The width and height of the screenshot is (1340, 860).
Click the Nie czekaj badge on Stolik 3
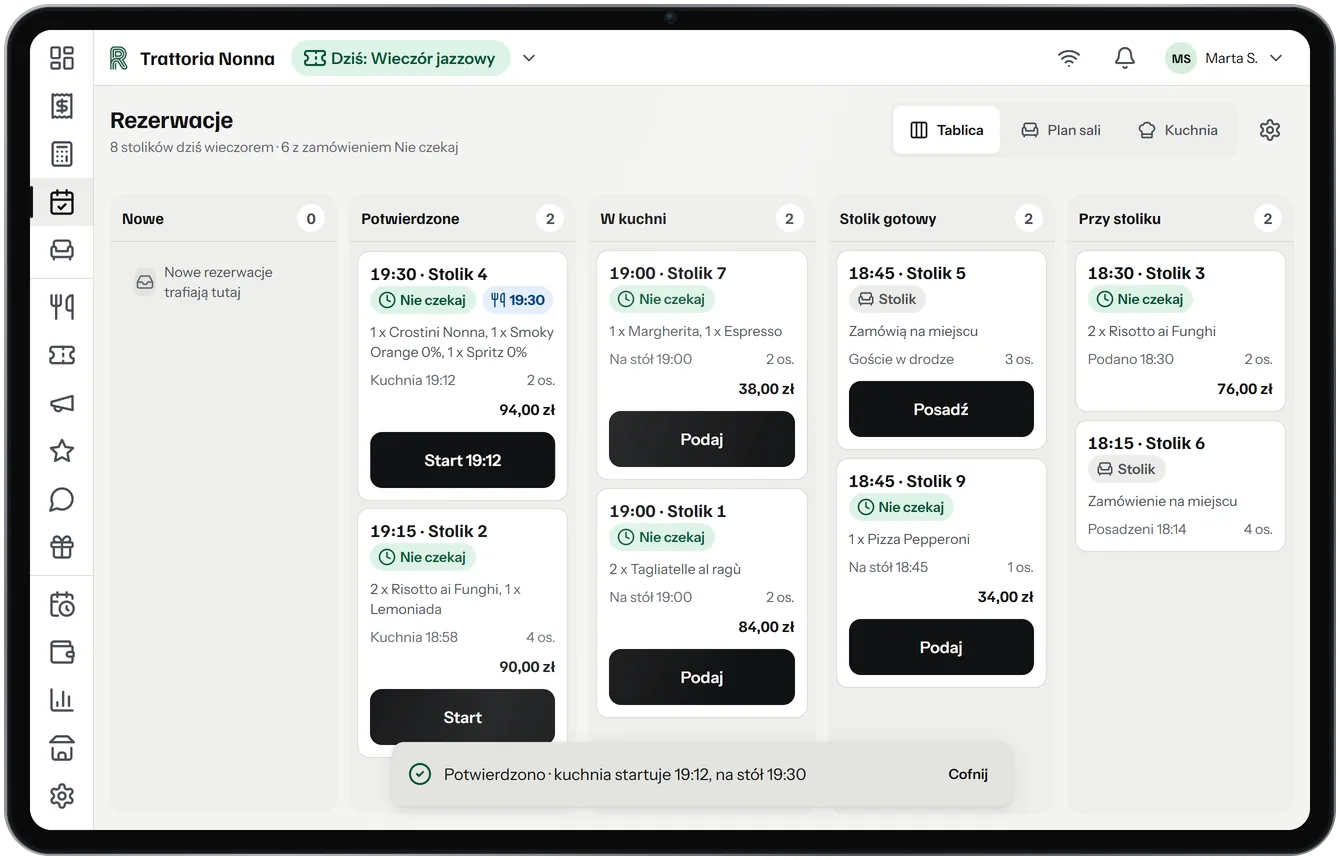point(1140,299)
